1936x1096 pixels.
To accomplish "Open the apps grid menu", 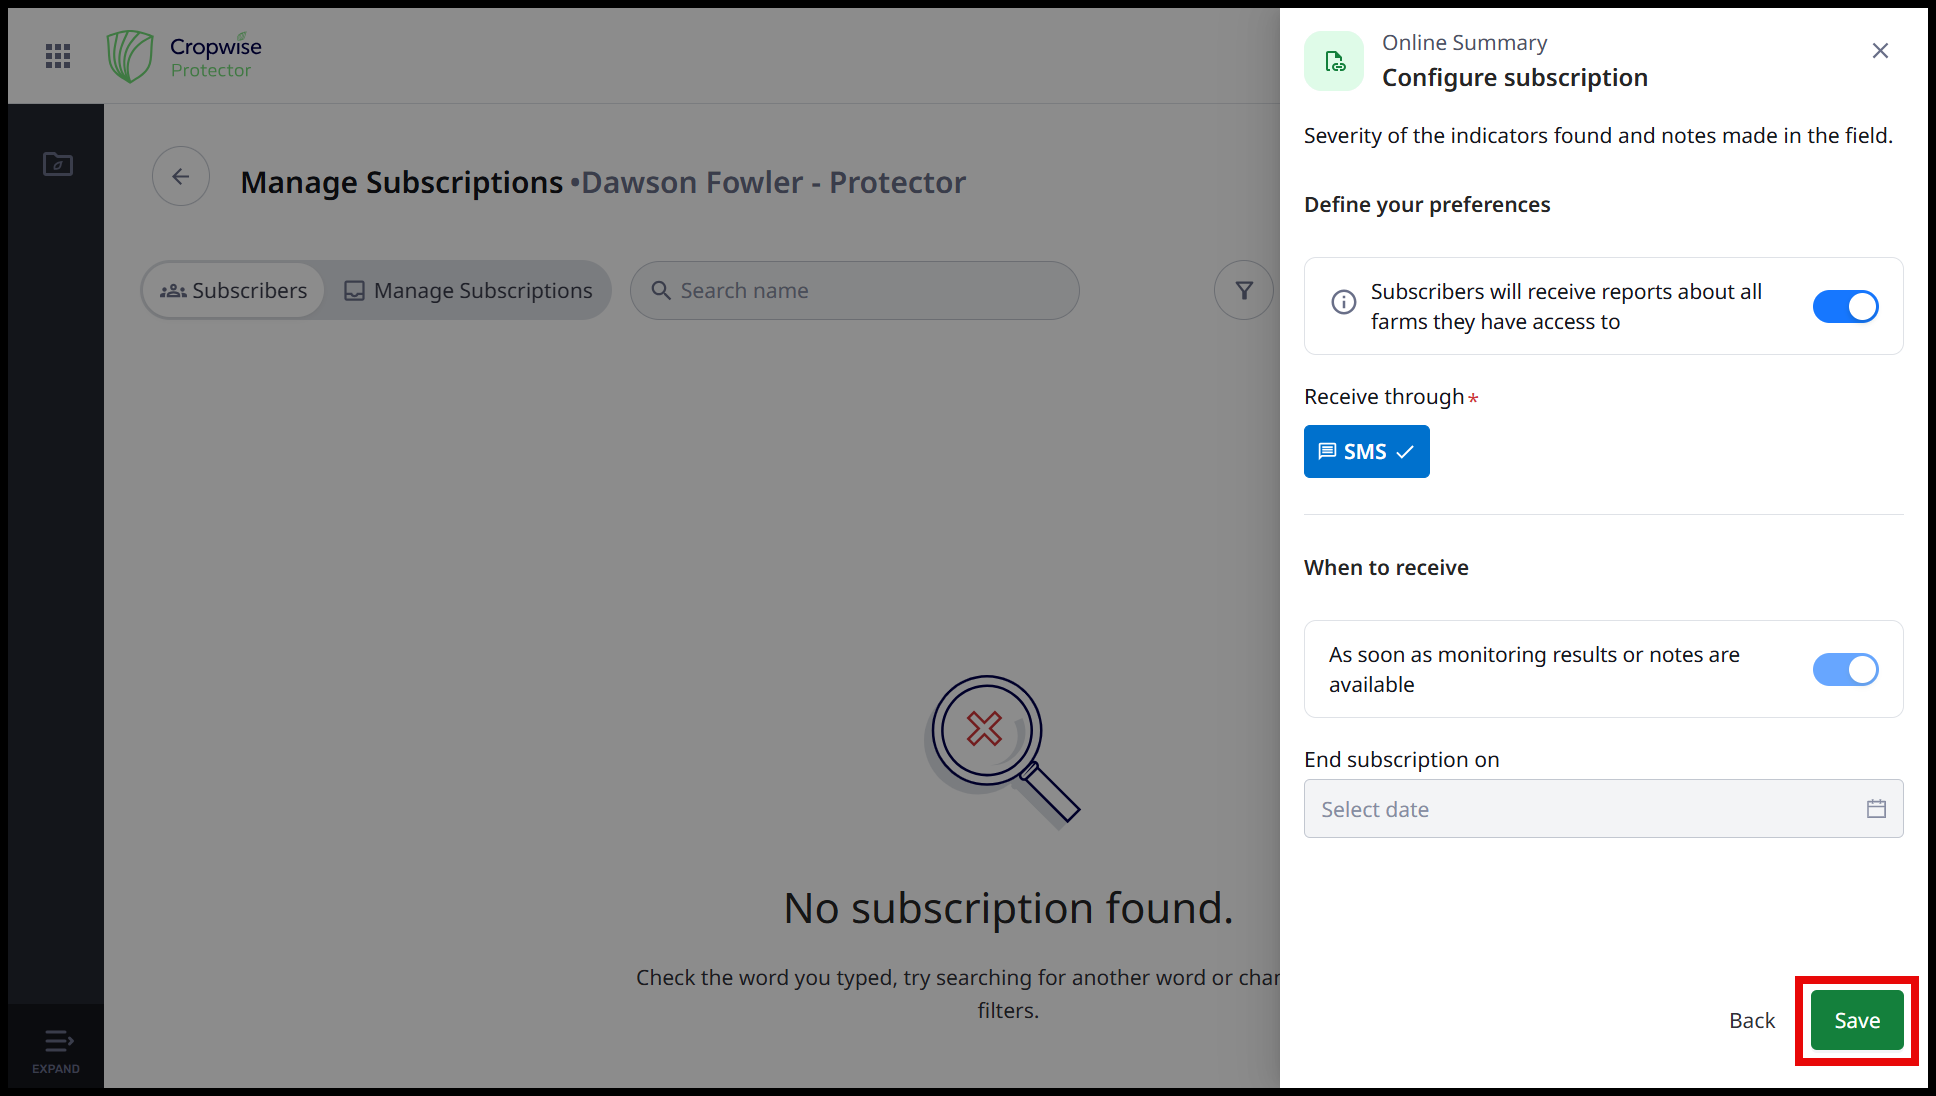I will [x=58, y=56].
